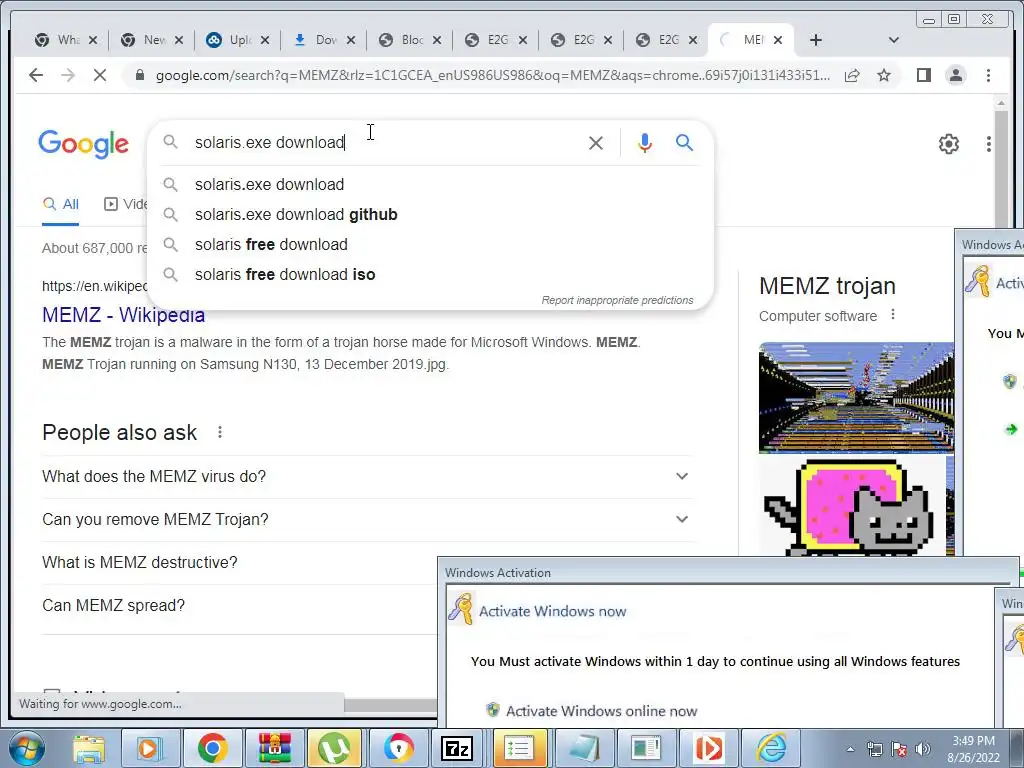Stop loading the page
The width and height of the screenshot is (1024, 768).
(99, 75)
